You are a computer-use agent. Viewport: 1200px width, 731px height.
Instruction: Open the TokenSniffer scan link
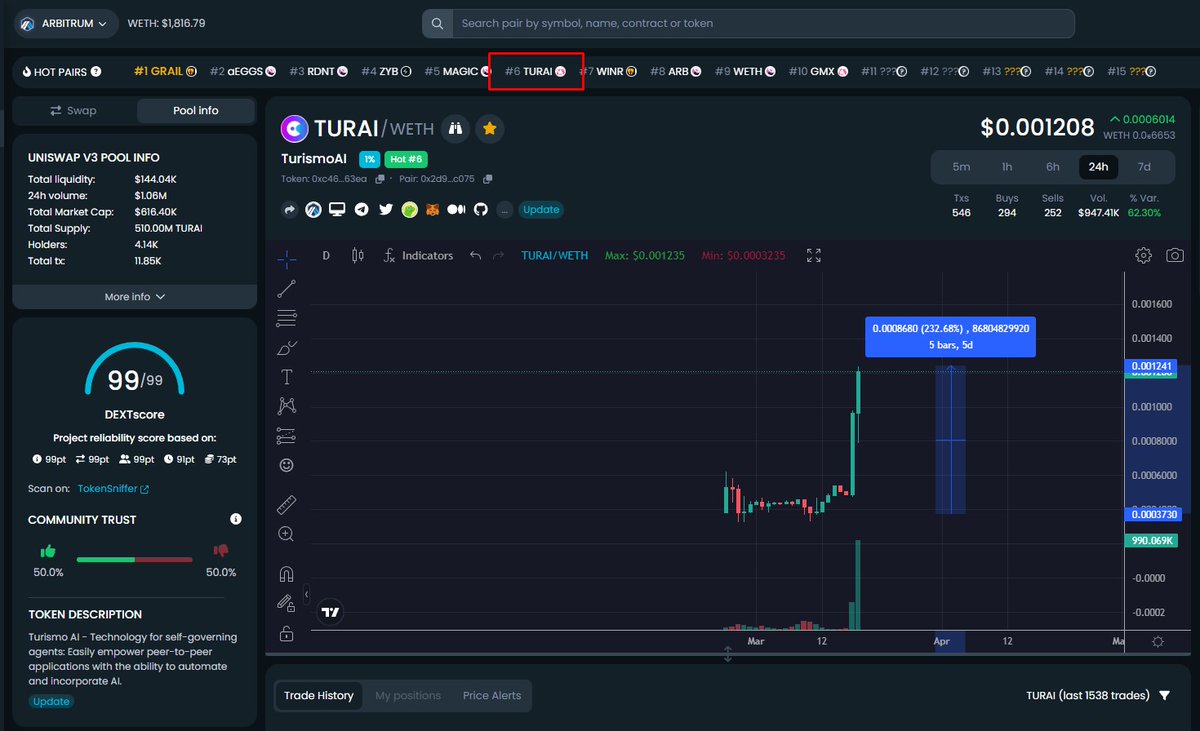coord(113,489)
